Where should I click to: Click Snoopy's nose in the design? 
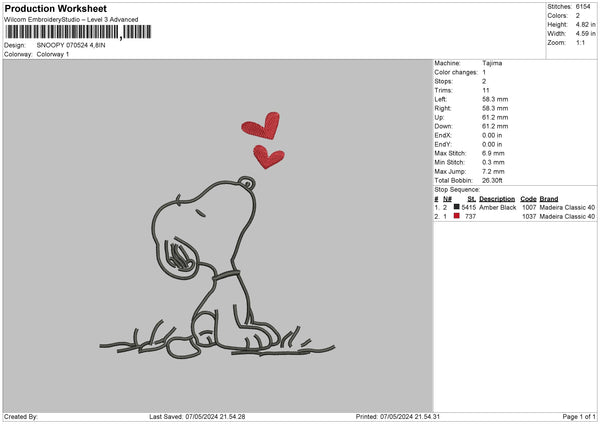[247, 182]
